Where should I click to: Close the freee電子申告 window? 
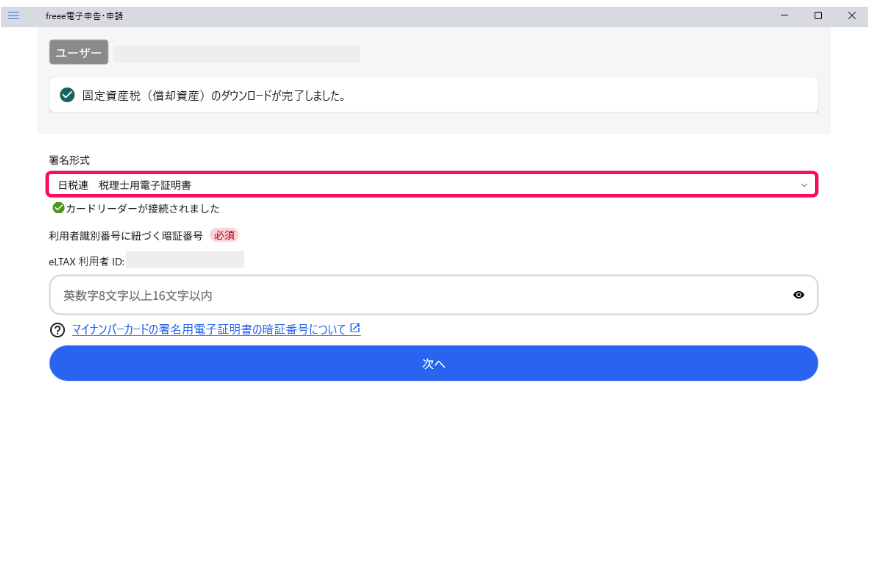(x=852, y=16)
